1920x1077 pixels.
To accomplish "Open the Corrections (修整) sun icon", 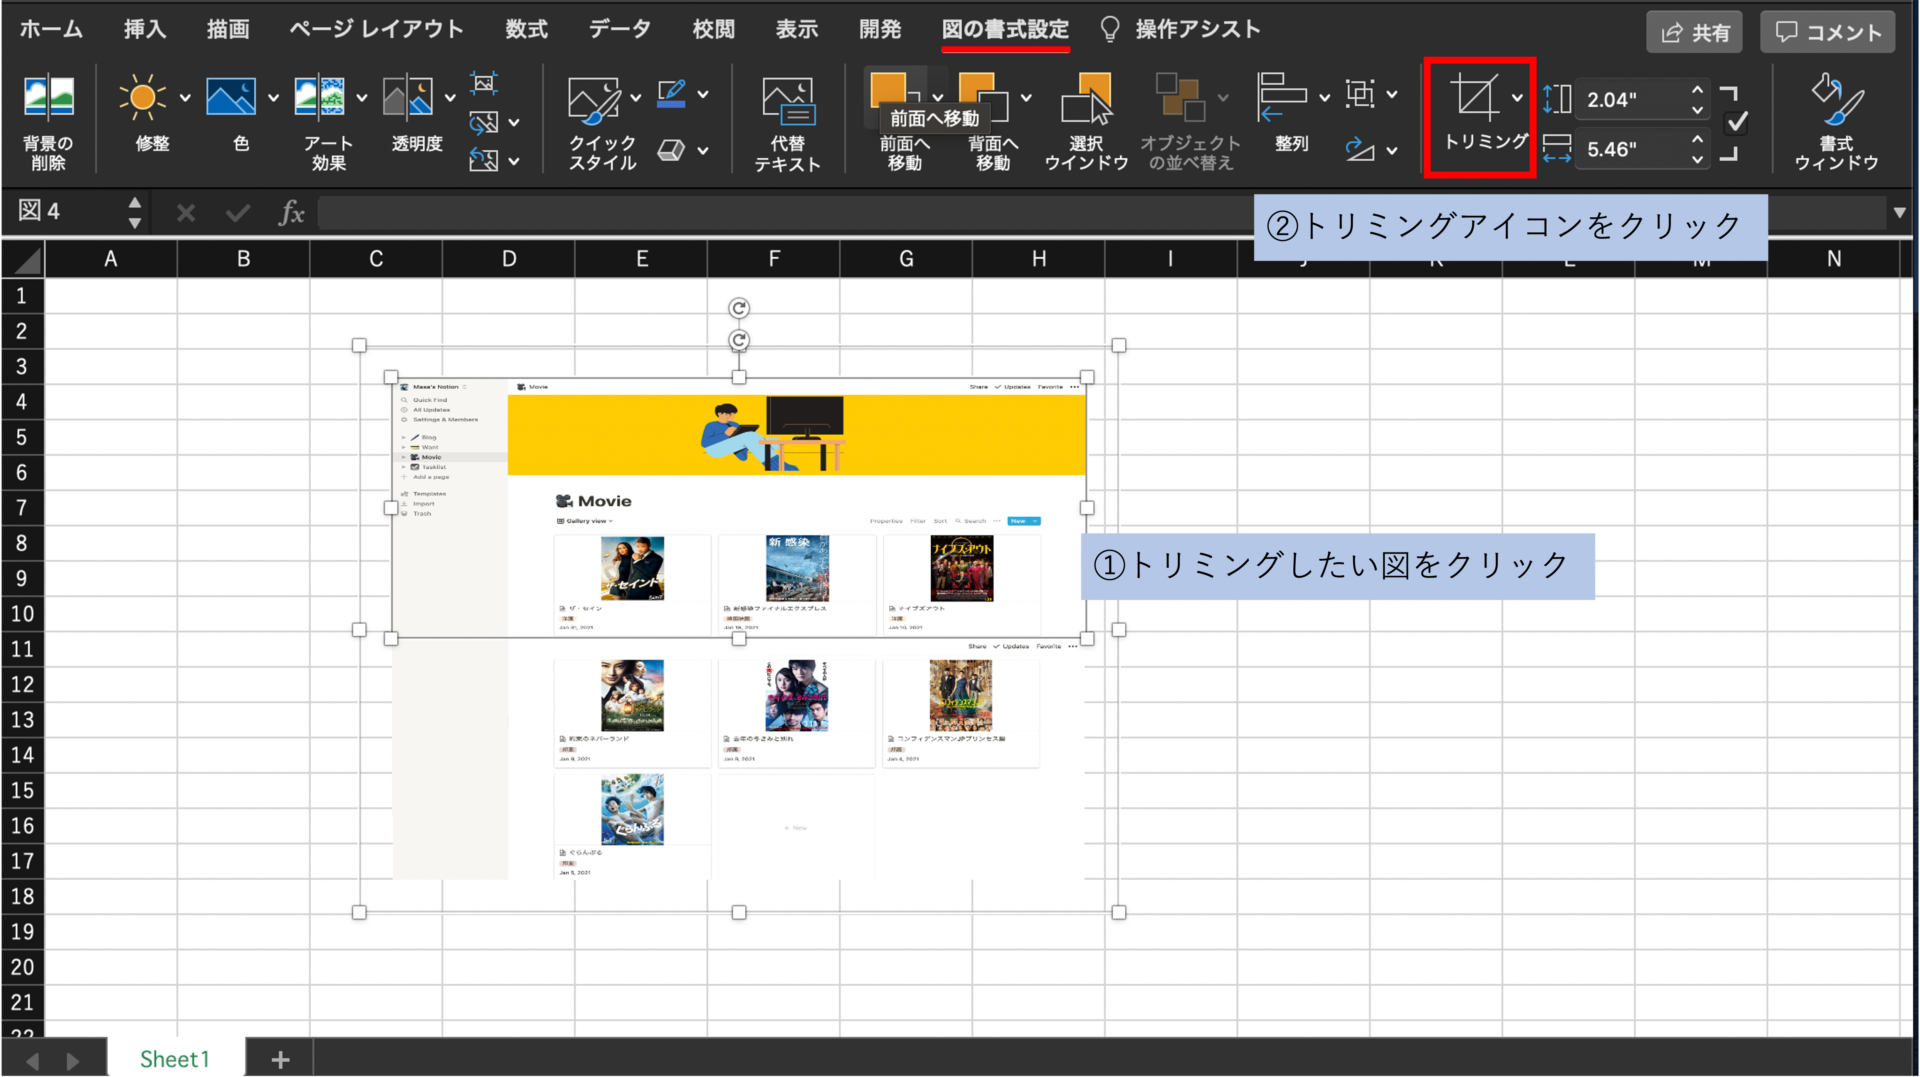I will click(x=142, y=98).
